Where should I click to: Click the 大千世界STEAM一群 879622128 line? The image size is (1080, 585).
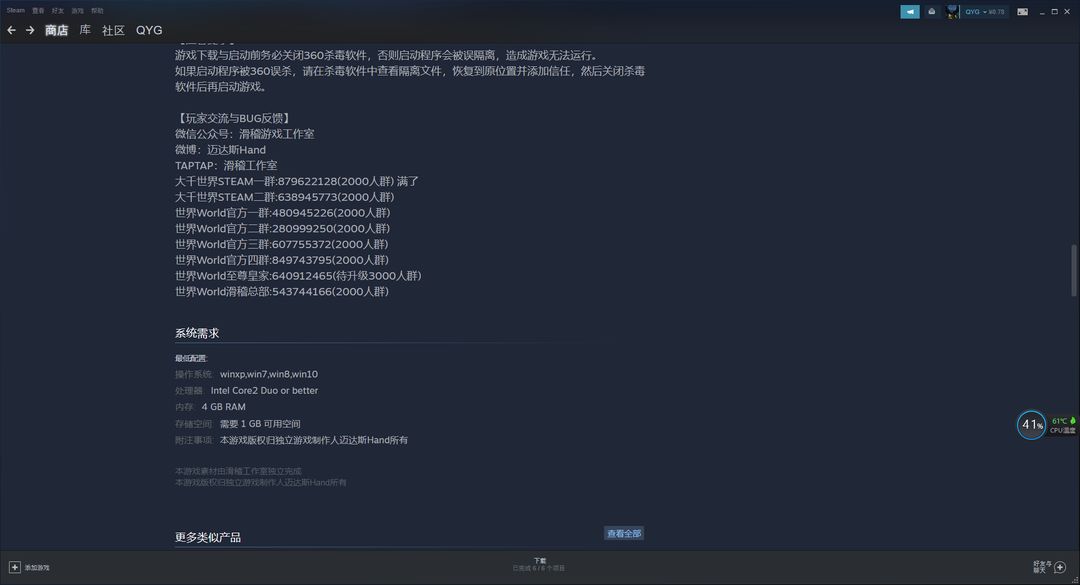297,181
